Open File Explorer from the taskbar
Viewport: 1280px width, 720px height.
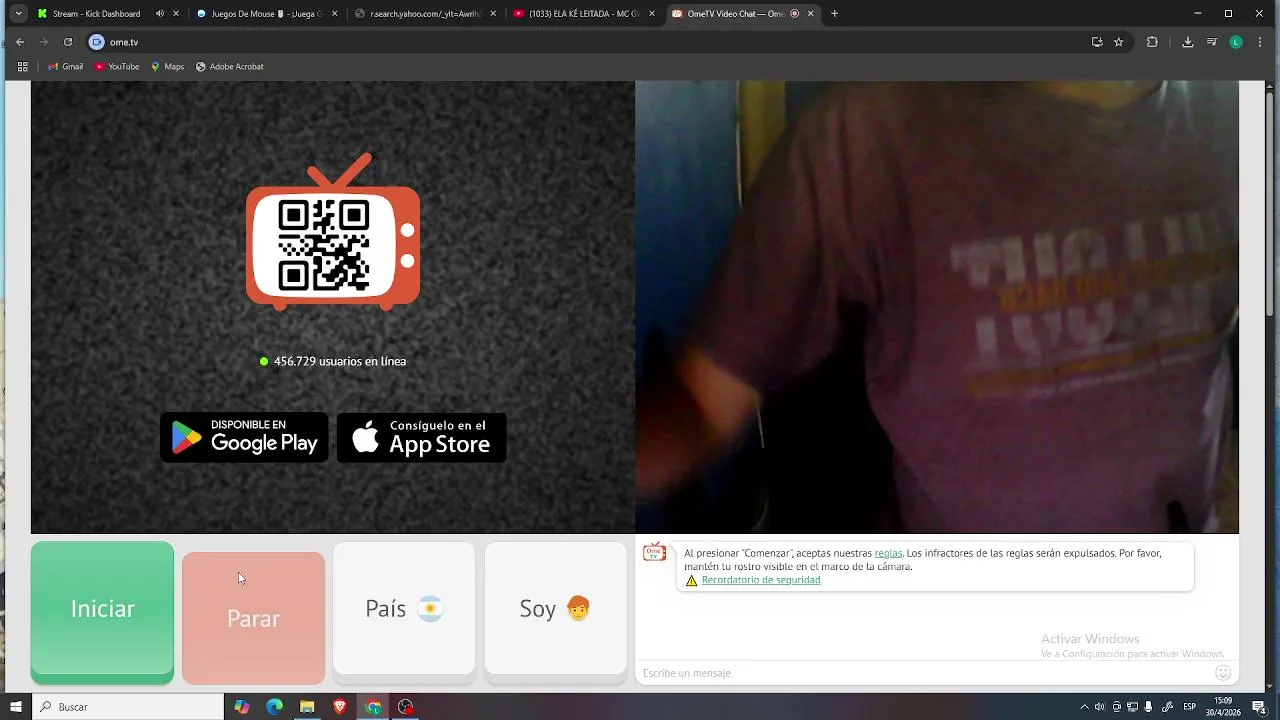coord(307,707)
